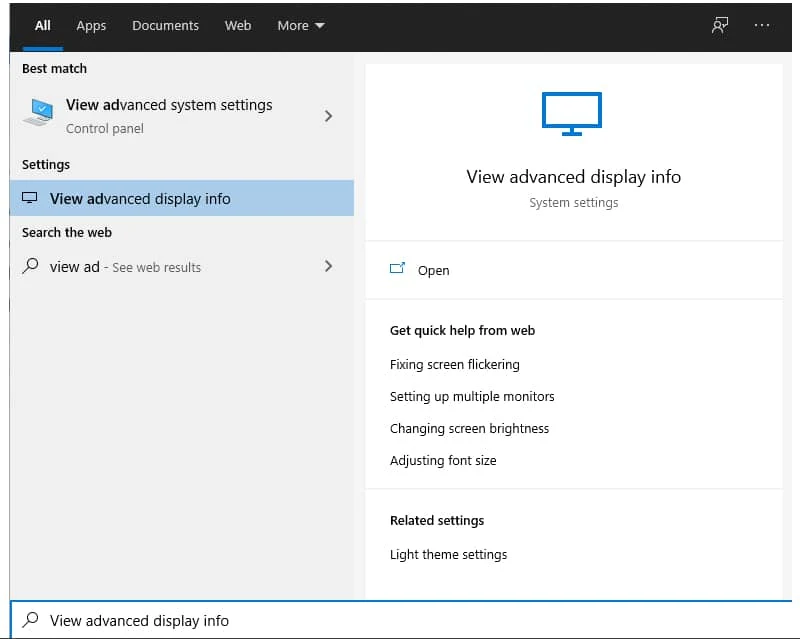Screen dimensions: 800x639
Task: Click Adjusting font size help link
Action: [x=443, y=460]
